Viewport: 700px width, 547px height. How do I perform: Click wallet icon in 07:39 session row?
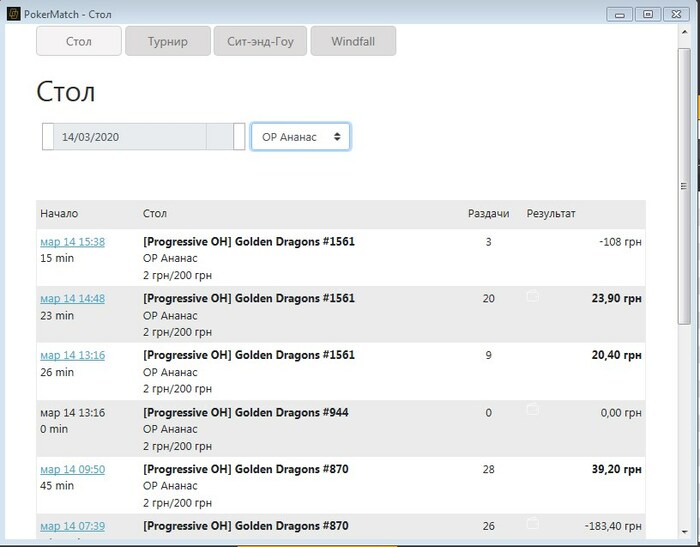coord(533,523)
